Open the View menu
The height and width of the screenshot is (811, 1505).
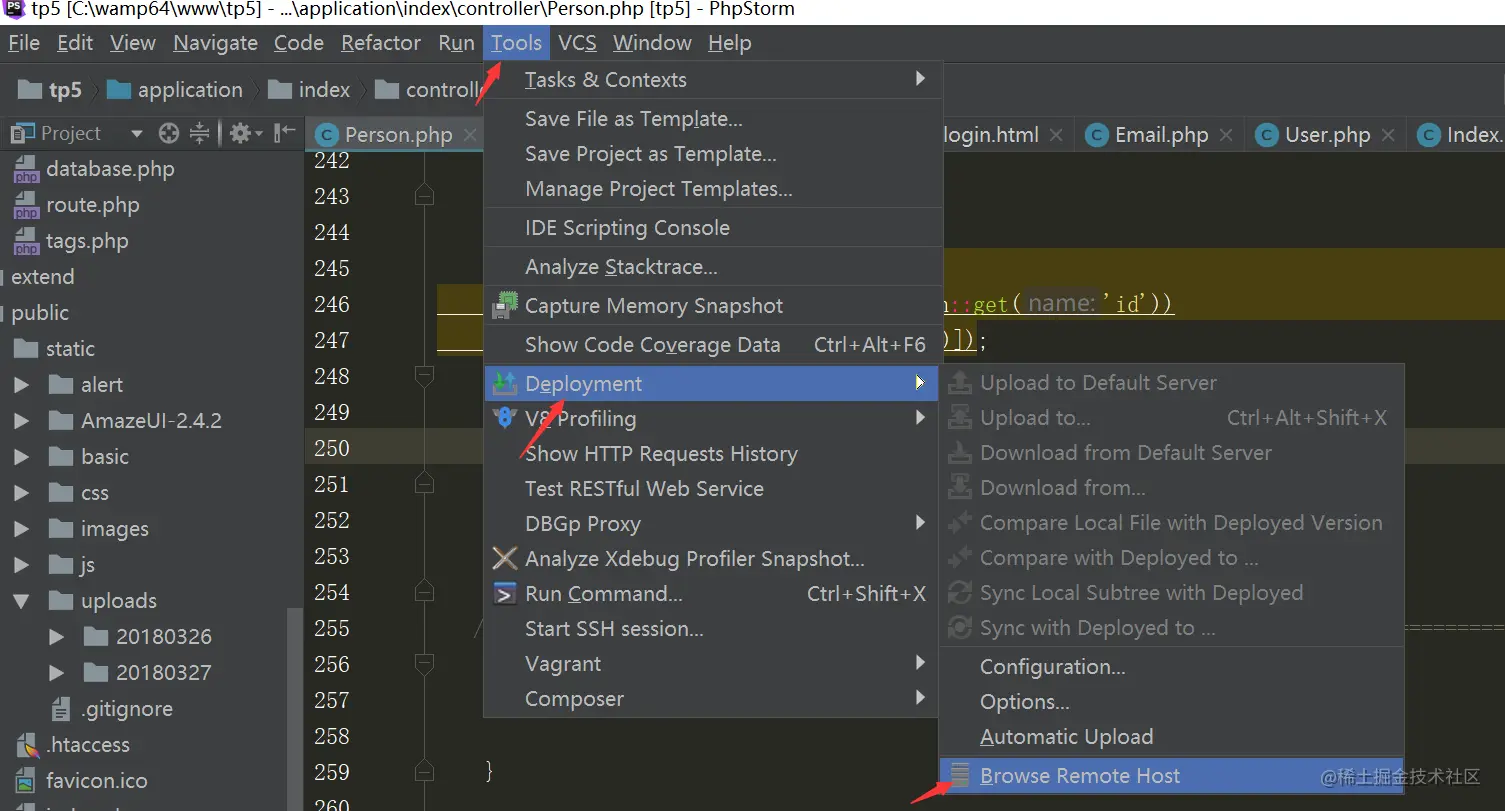tap(133, 43)
